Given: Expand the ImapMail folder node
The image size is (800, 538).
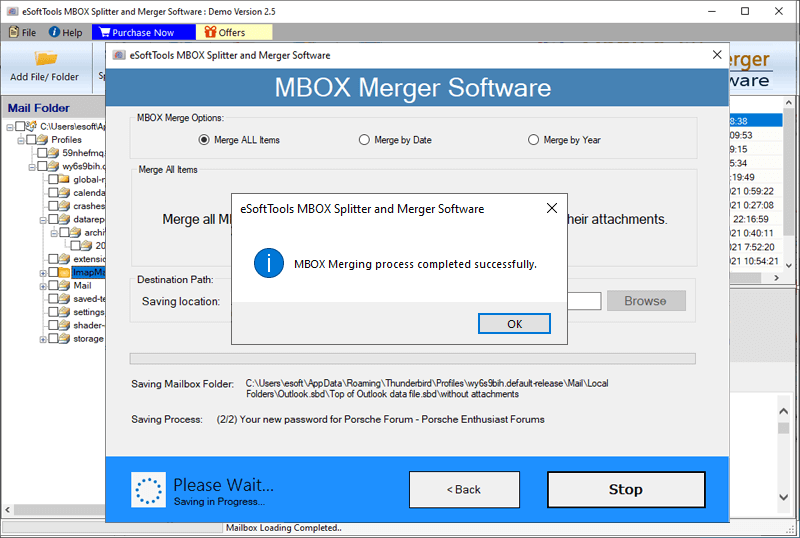Looking at the screenshot, I should click(43, 273).
